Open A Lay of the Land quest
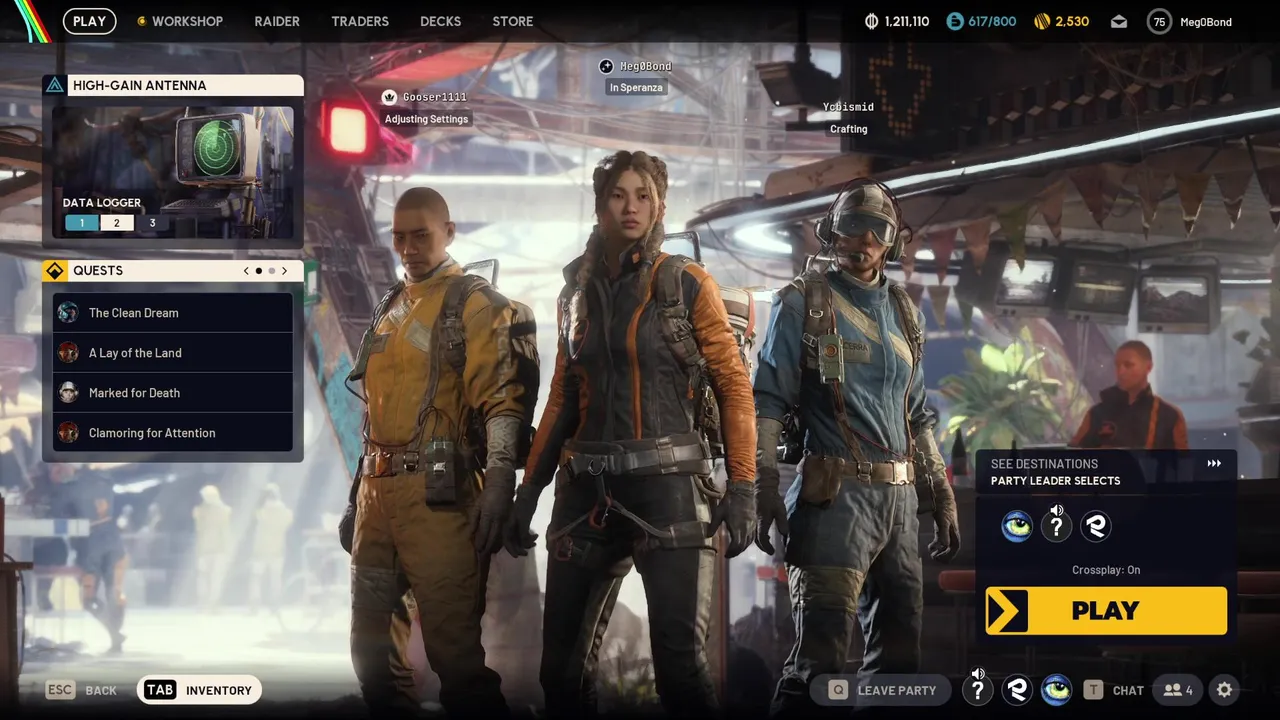Screen dimensions: 1280x720 [173, 353]
